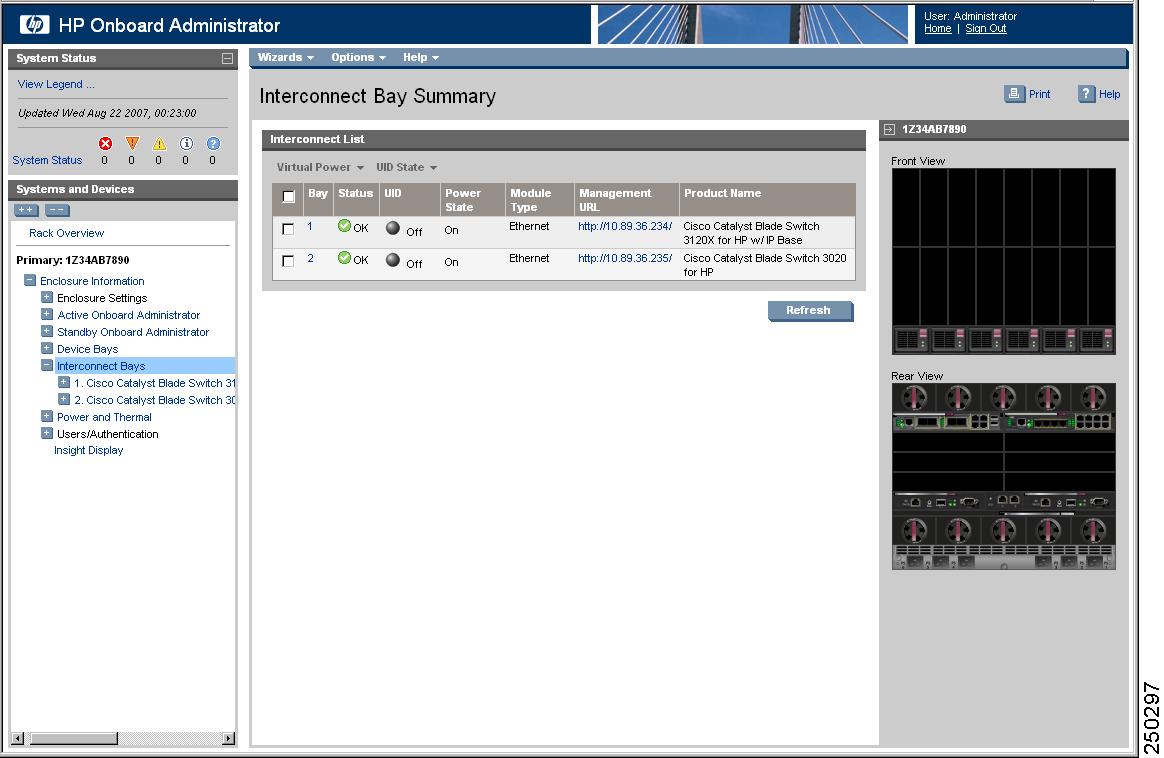The height and width of the screenshot is (758, 1164).
Task: Select Insight Display in the tree
Action: (x=89, y=451)
